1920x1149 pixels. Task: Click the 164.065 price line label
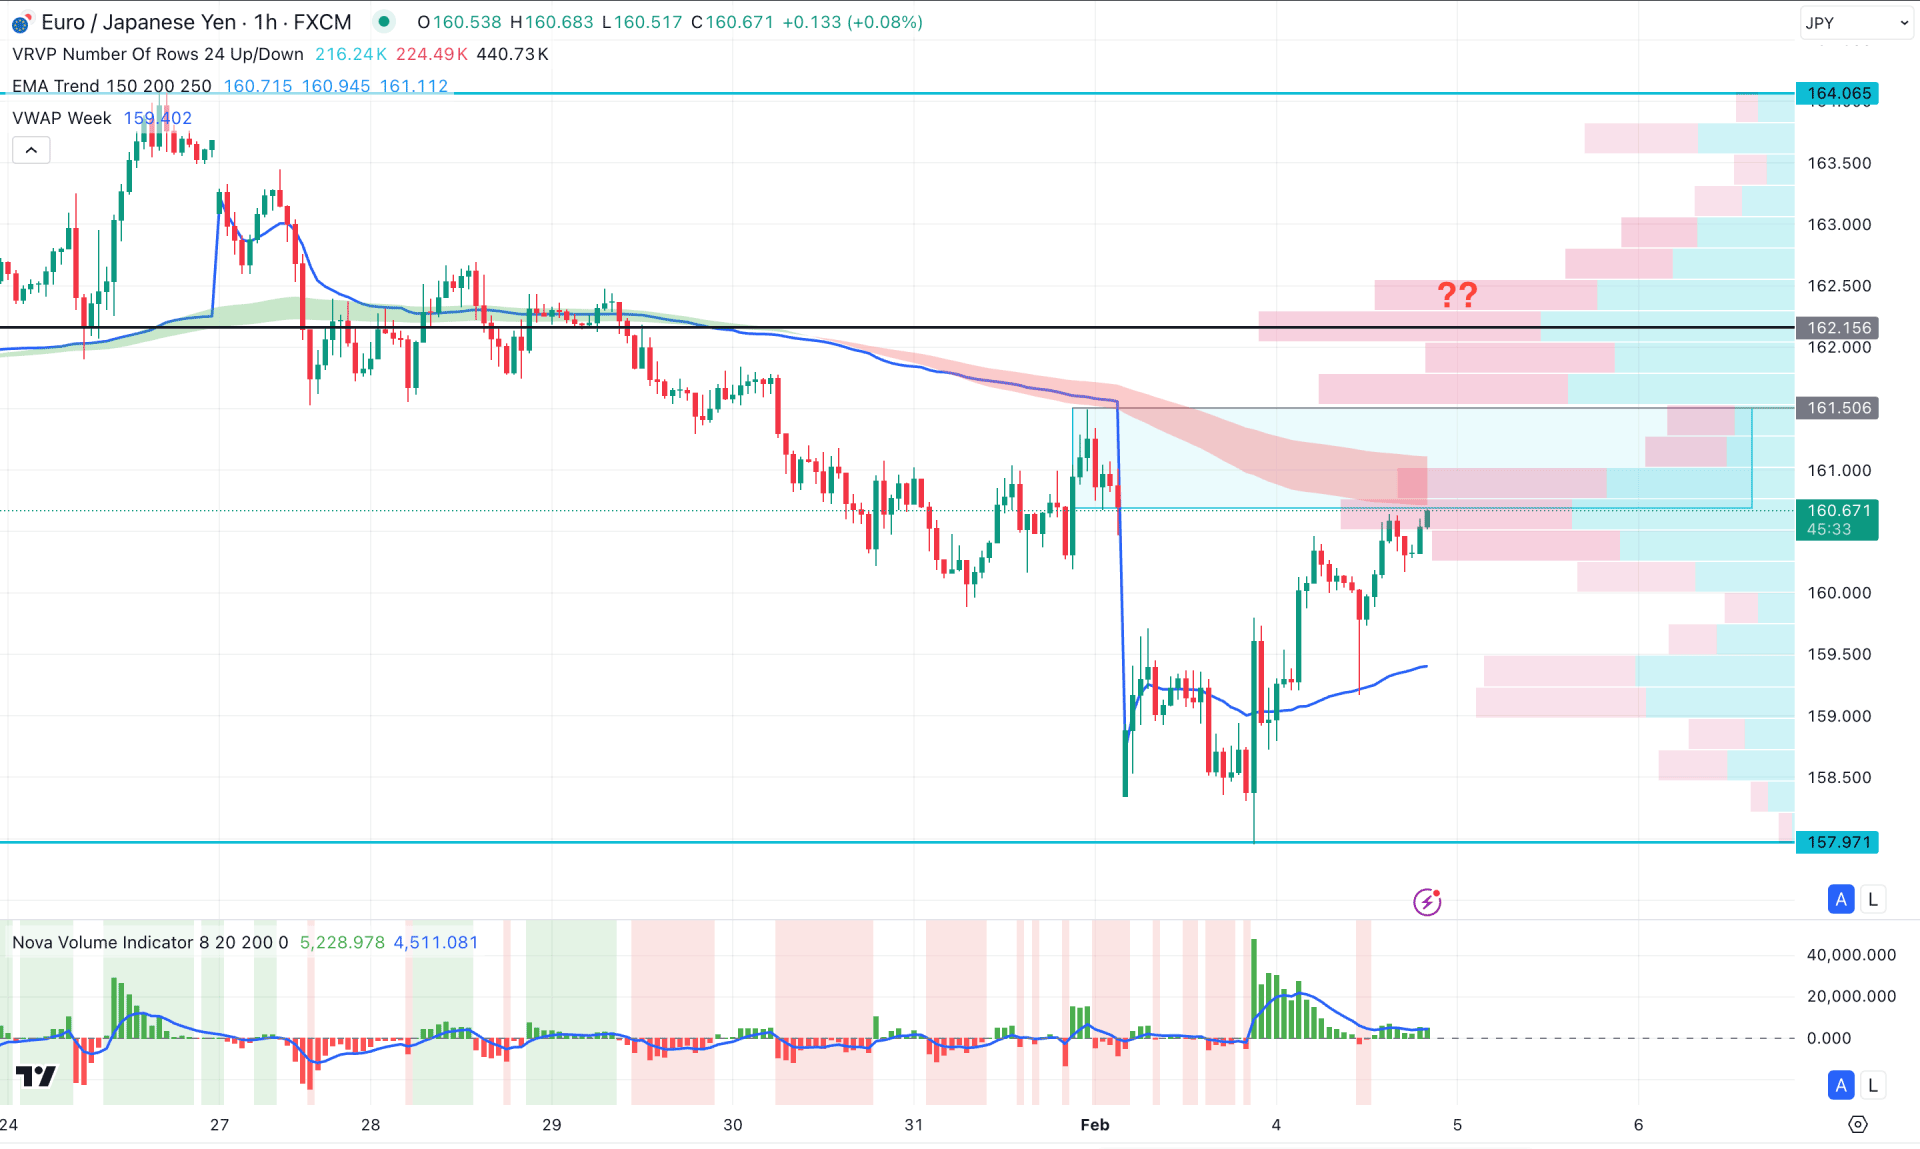[x=1838, y=93]
